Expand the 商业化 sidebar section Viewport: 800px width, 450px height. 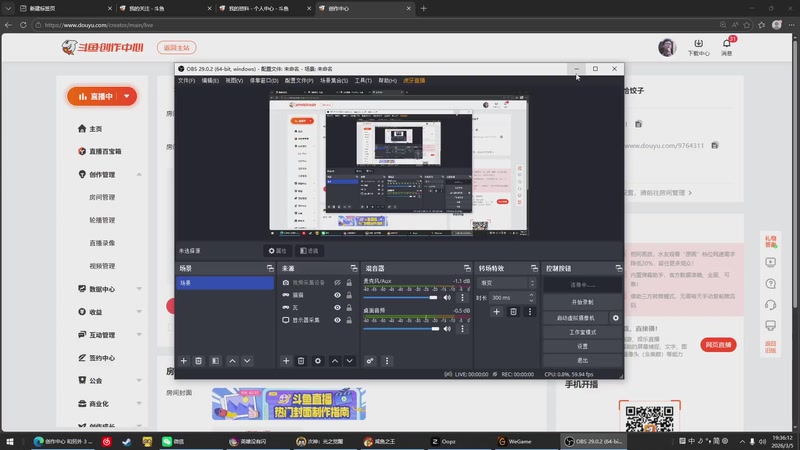click(x=139, y=404)
